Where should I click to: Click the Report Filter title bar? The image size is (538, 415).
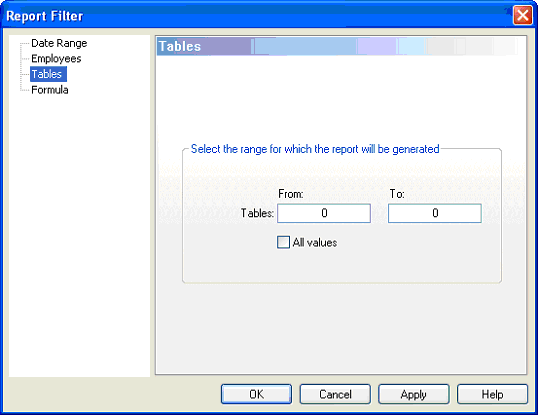[257, 15]
